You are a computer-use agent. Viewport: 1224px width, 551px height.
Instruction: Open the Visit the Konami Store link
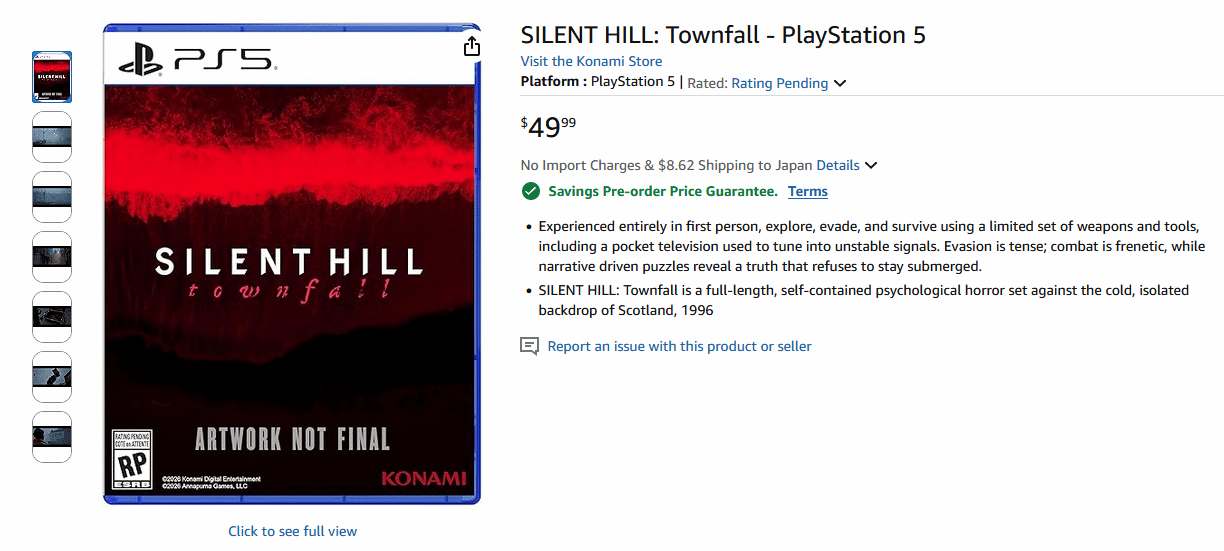[591, 61]
